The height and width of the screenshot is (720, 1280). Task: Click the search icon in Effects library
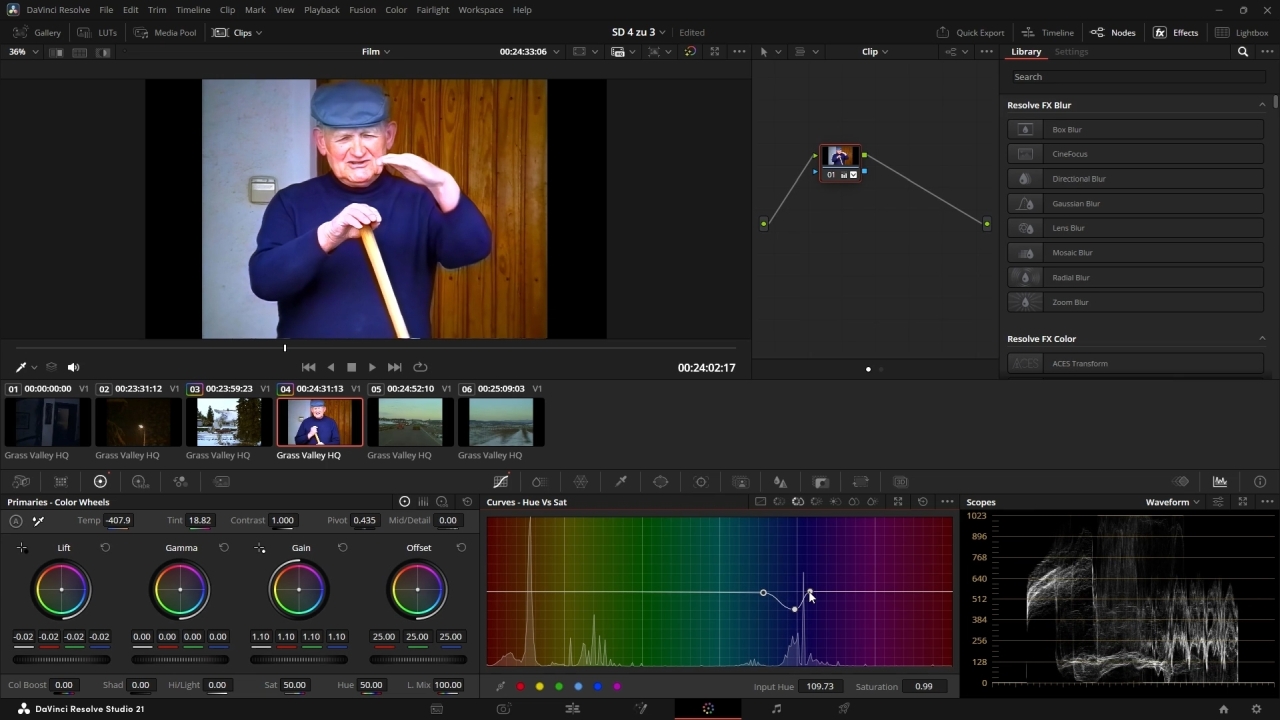1243,51
